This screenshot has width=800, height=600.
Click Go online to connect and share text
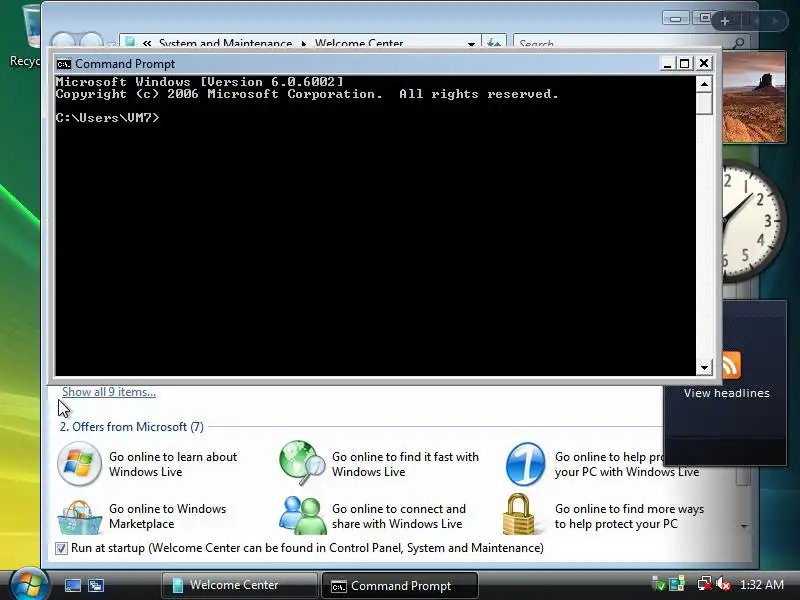[398, 516]
